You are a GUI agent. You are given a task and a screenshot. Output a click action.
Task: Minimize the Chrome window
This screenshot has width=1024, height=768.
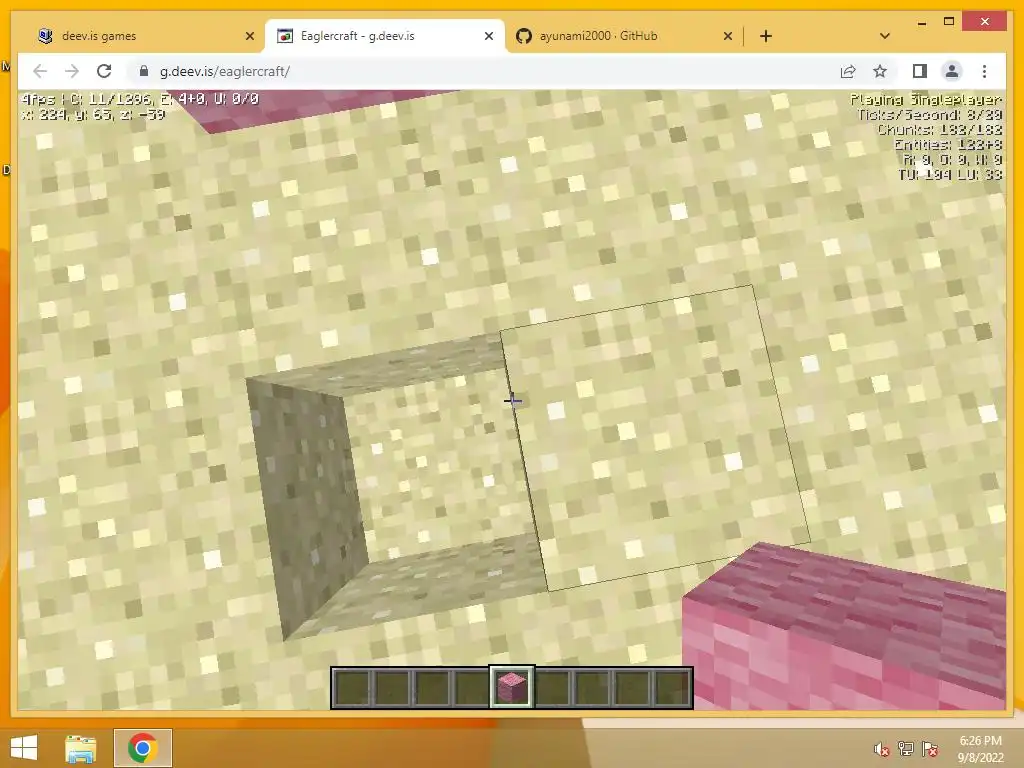921,23
